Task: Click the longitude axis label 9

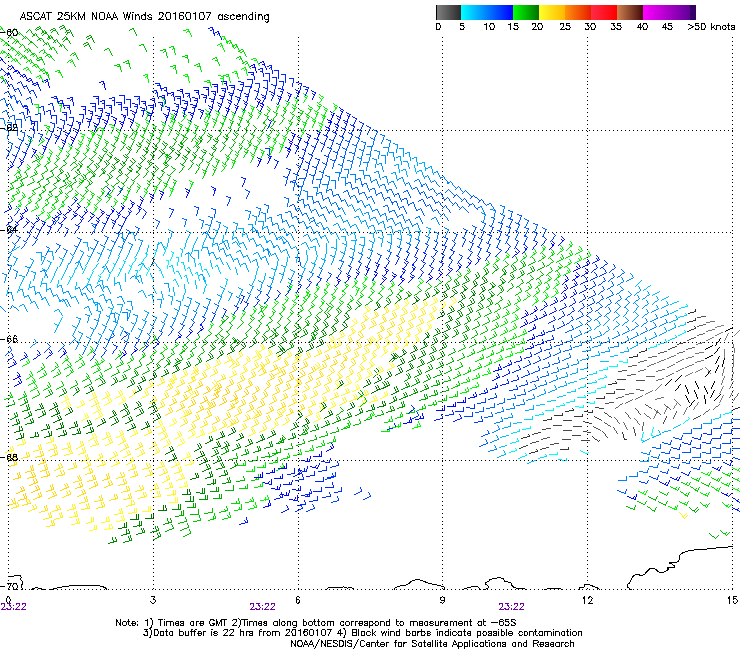Action: 442,600
